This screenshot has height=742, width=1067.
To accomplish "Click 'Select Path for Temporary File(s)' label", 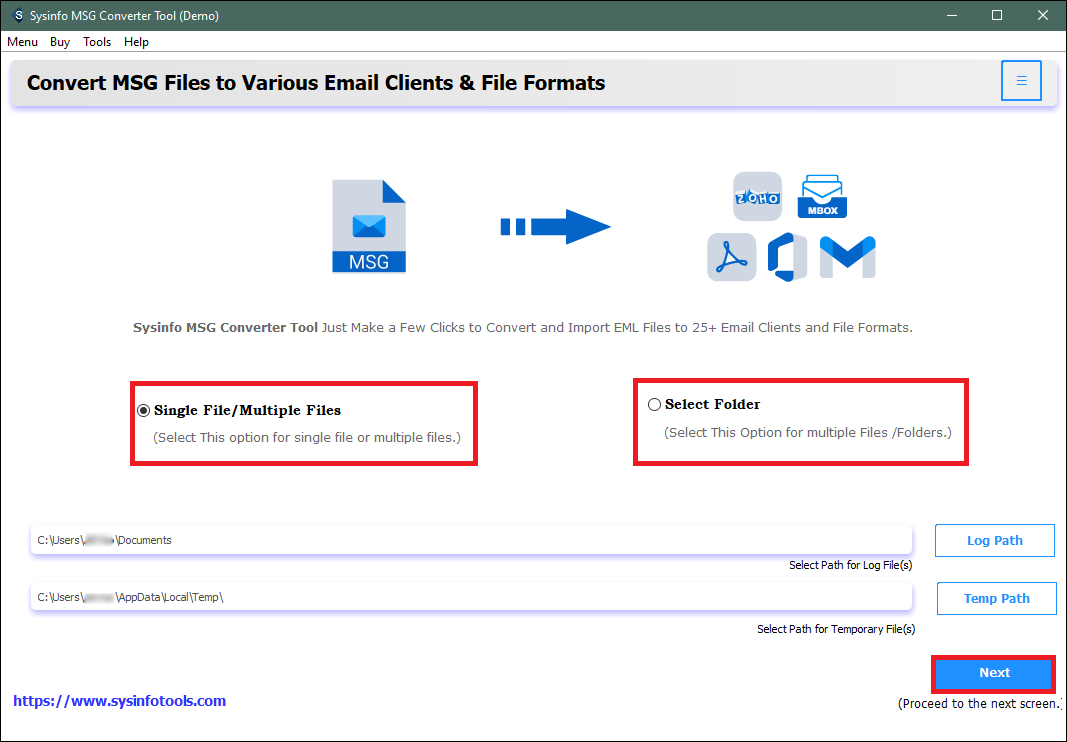I will coord(836,629).
